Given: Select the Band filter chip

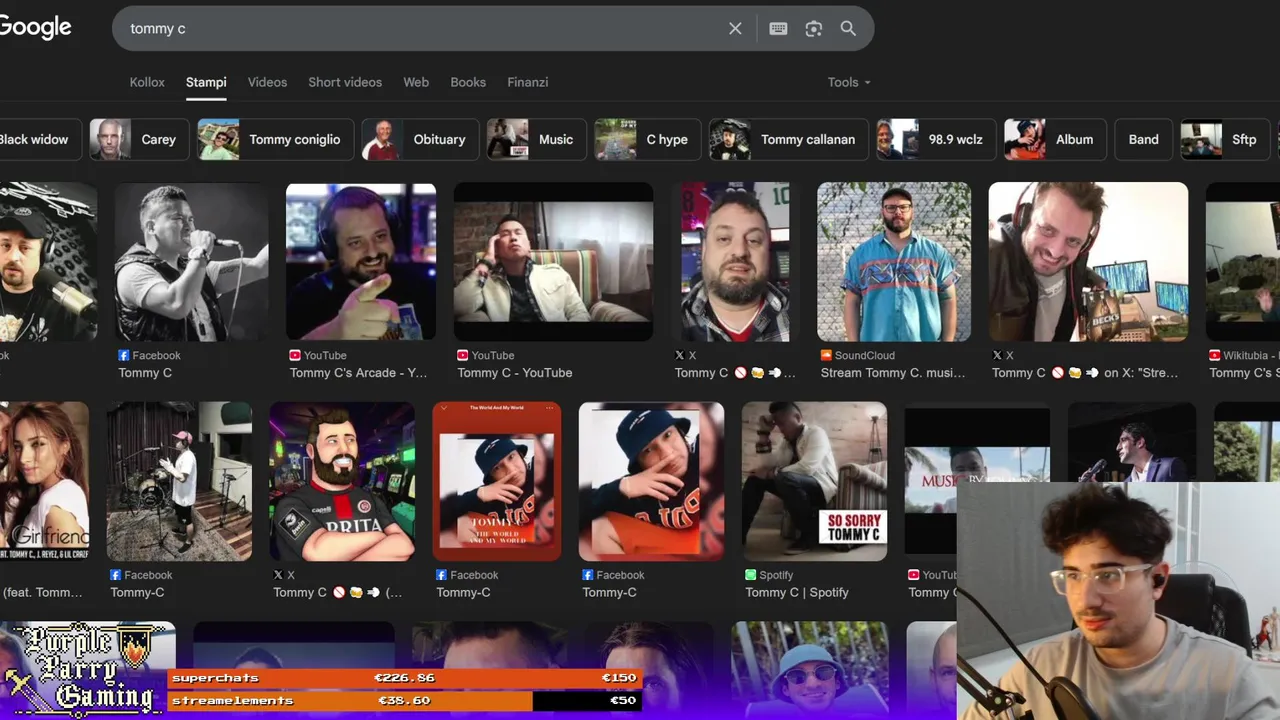Looking at the screenshot, I should point(1143,139).
